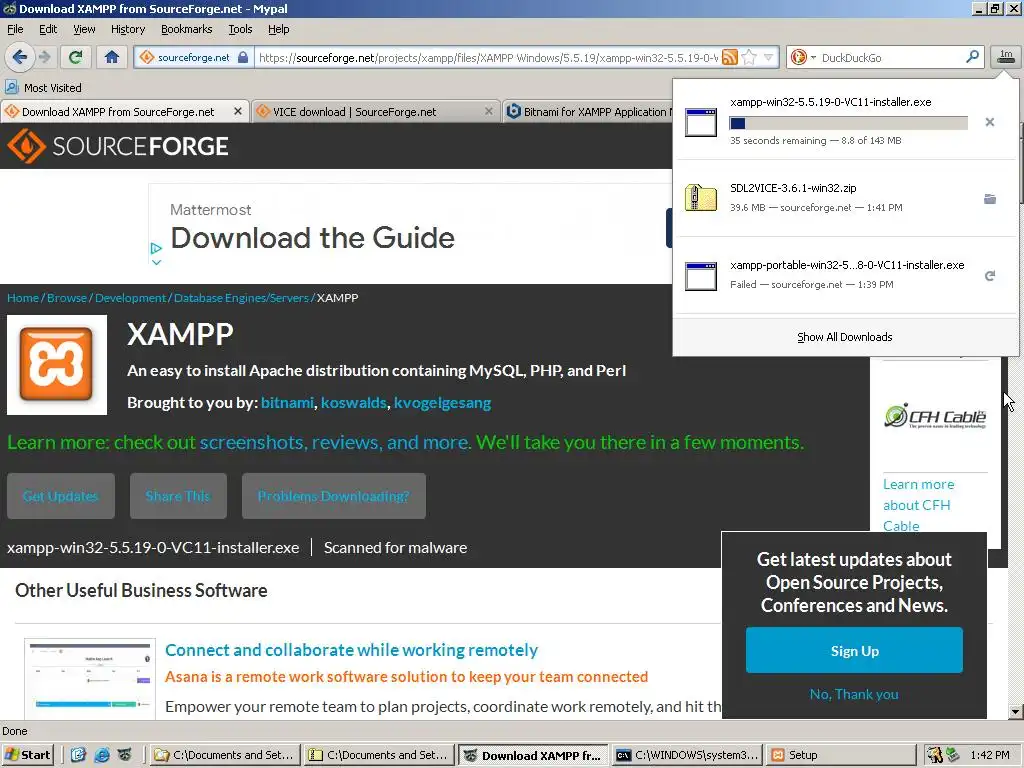Open koswalds contributor link

coord(354,403)
